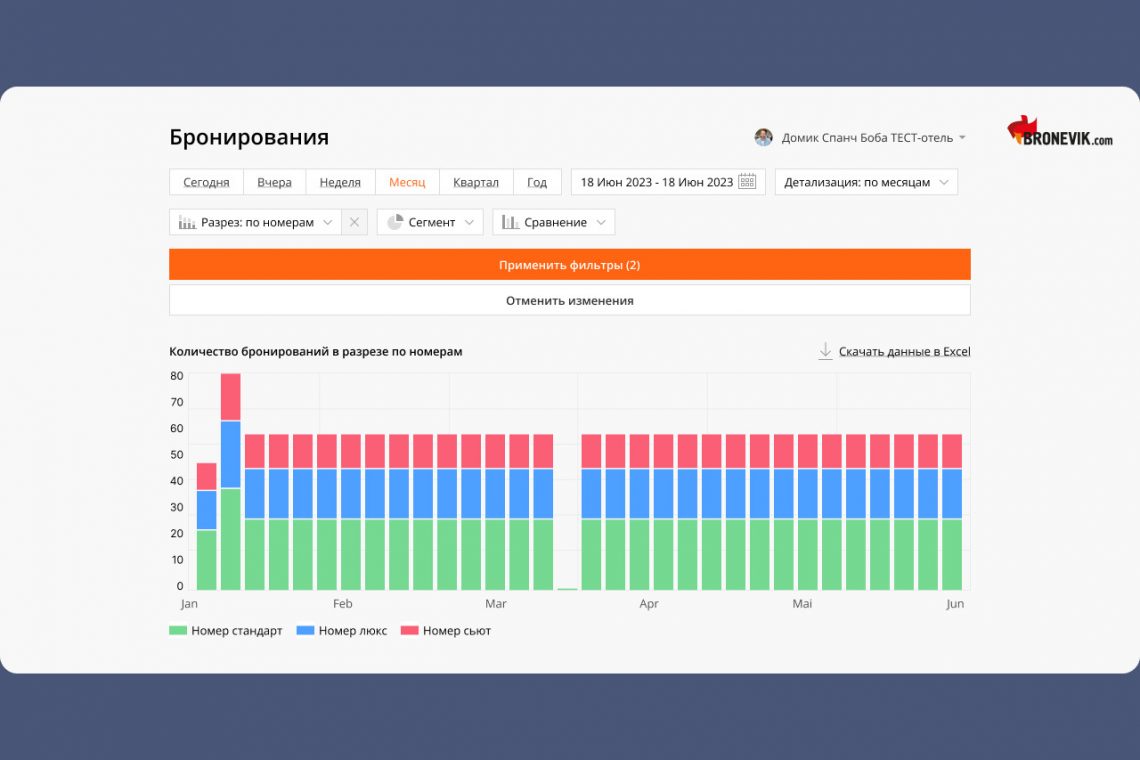The height and width of the screenshot is (760, 1140).
Task: Clear the 'Разрез: по номерам' filter with X
Action: (354, 222)
